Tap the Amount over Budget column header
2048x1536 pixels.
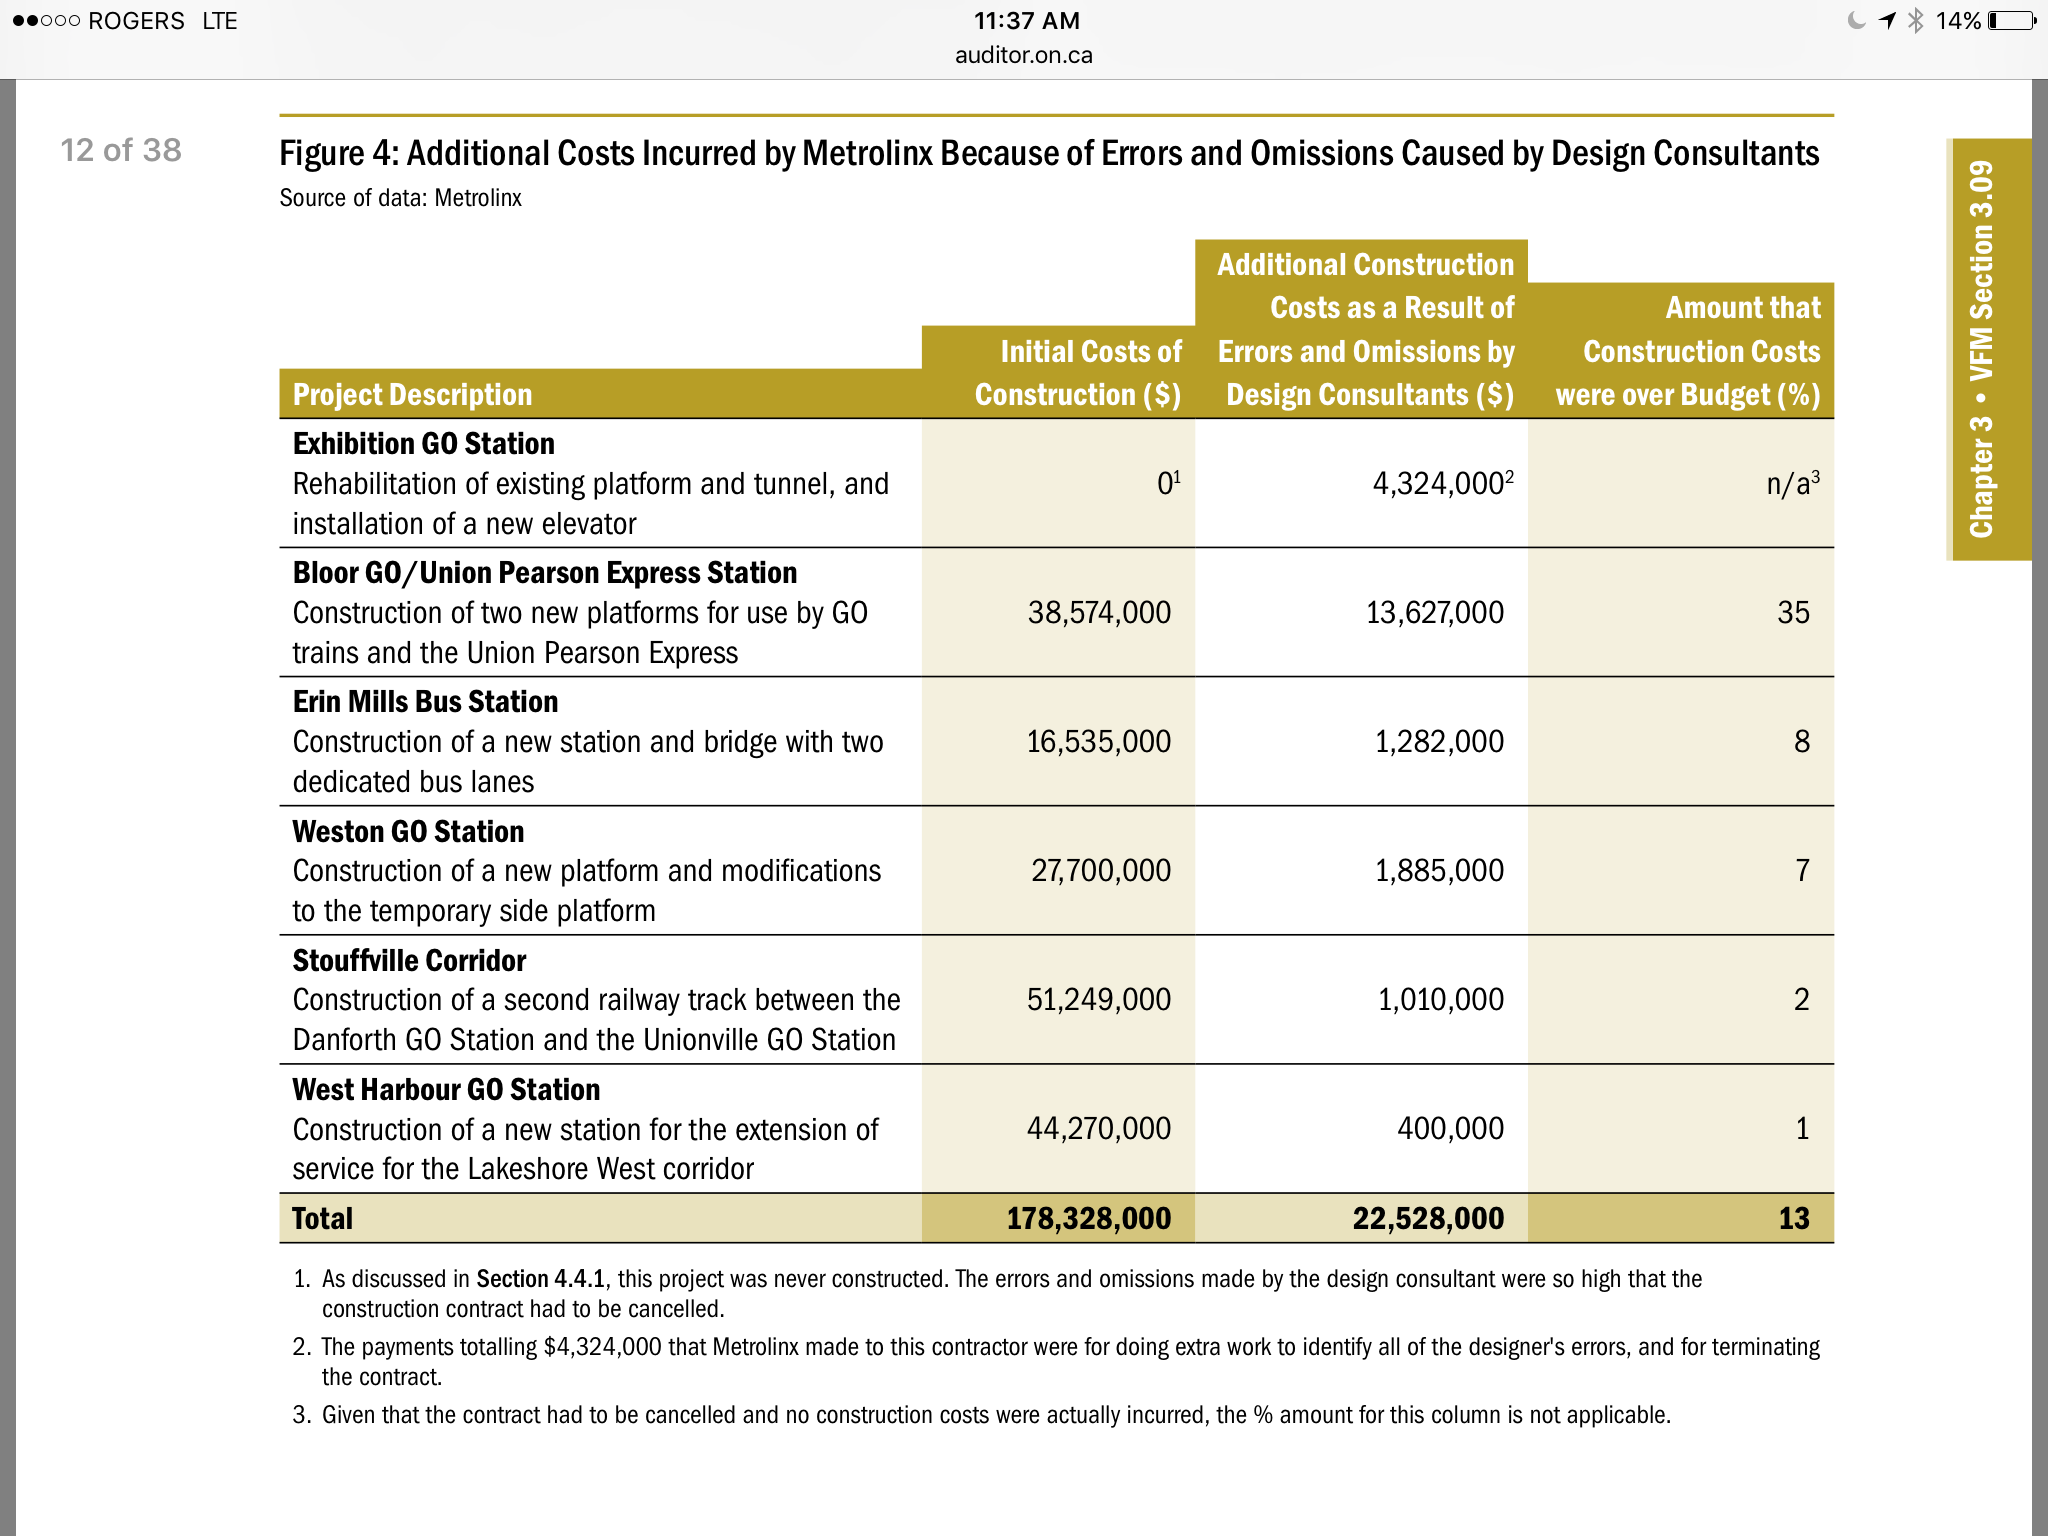pyautogui.click(x=1688, y=351)
